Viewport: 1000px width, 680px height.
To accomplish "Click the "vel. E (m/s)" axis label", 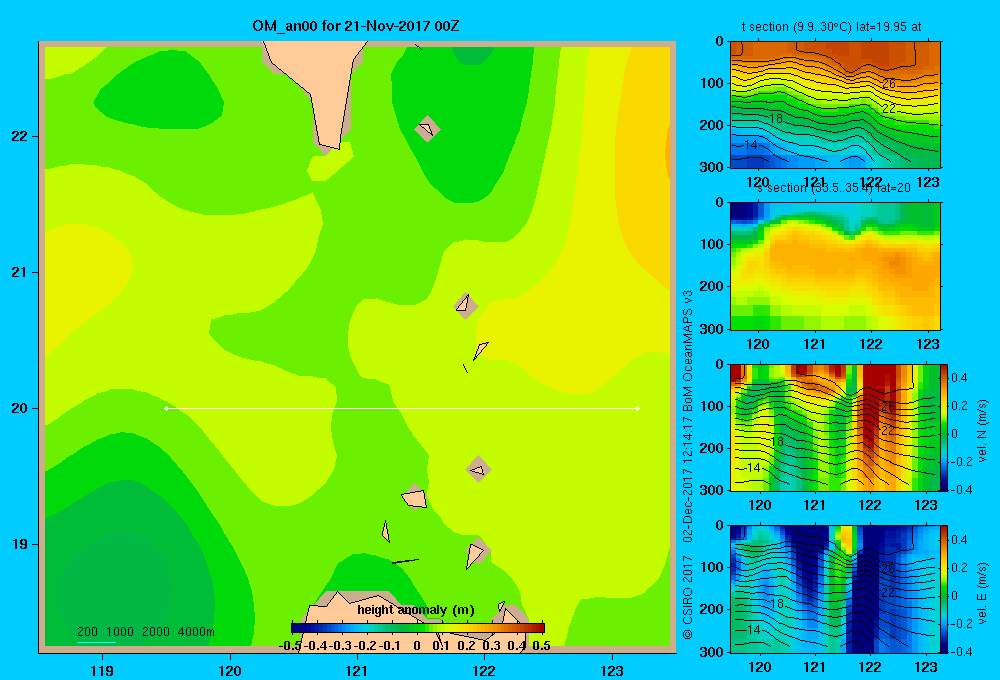I will (x=983, y=593).
